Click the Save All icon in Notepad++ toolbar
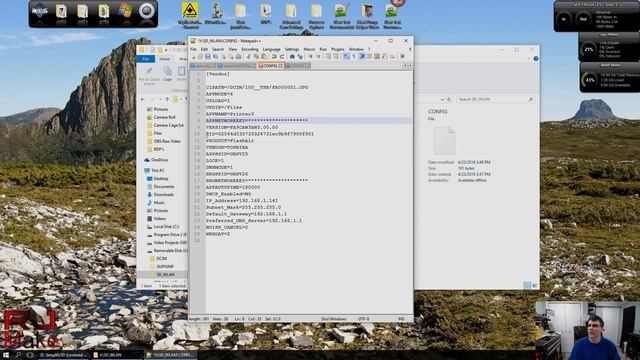Image resolution: width=640 pixels, height=360 pixels. pos(216,56)
